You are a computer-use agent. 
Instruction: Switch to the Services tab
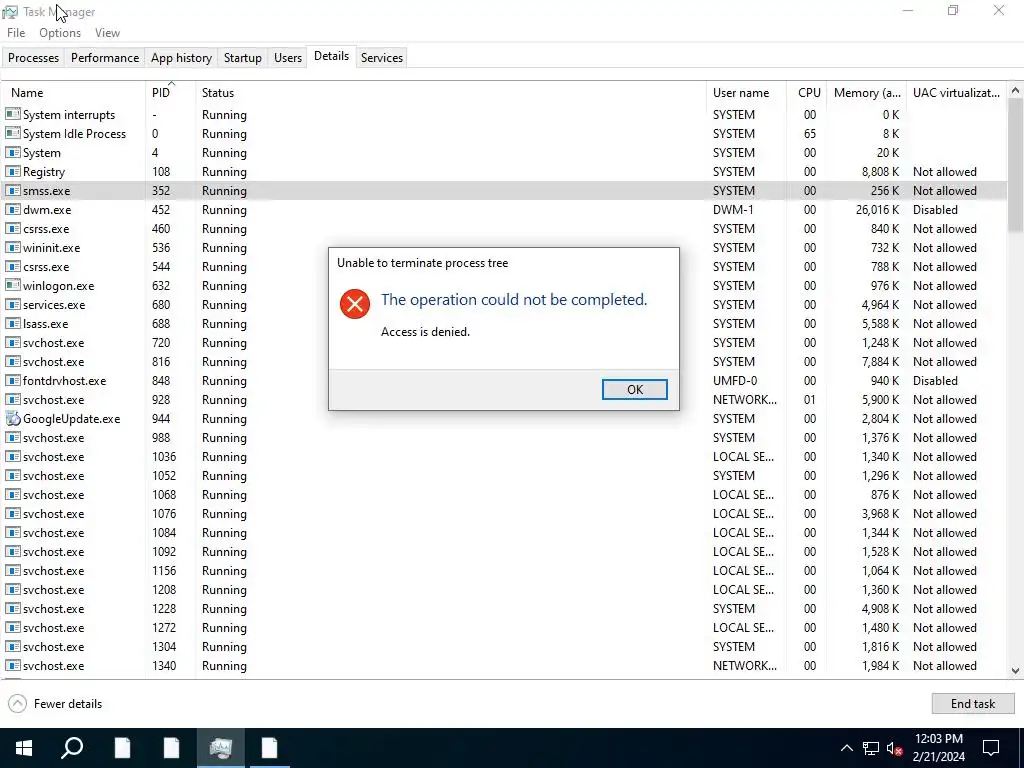click(381, 57)
